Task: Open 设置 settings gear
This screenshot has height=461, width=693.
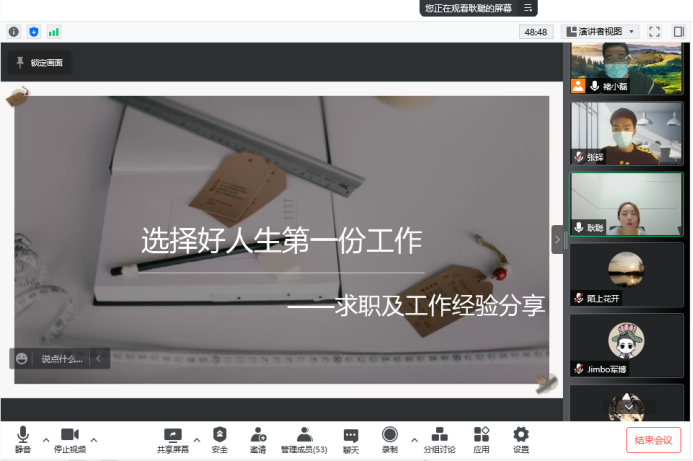Action: click(521, 439)
